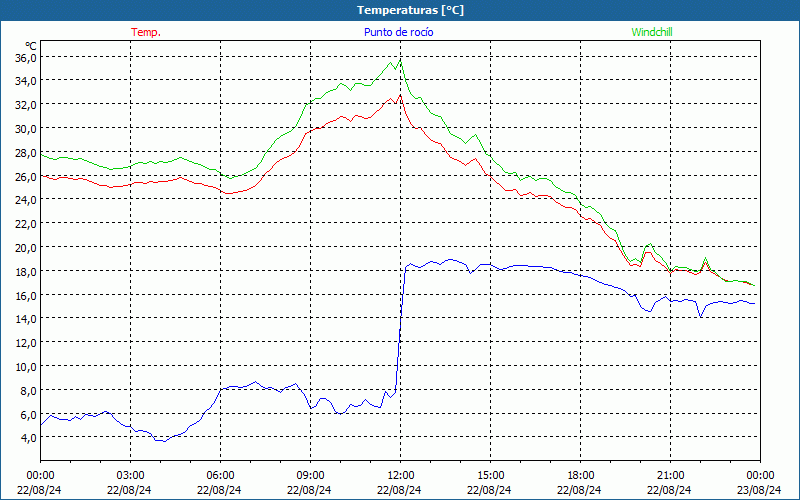This screenshot has height=500, width=800.
Task: Click the 32,0 y-axis value
Action: [x=26, y=105]
